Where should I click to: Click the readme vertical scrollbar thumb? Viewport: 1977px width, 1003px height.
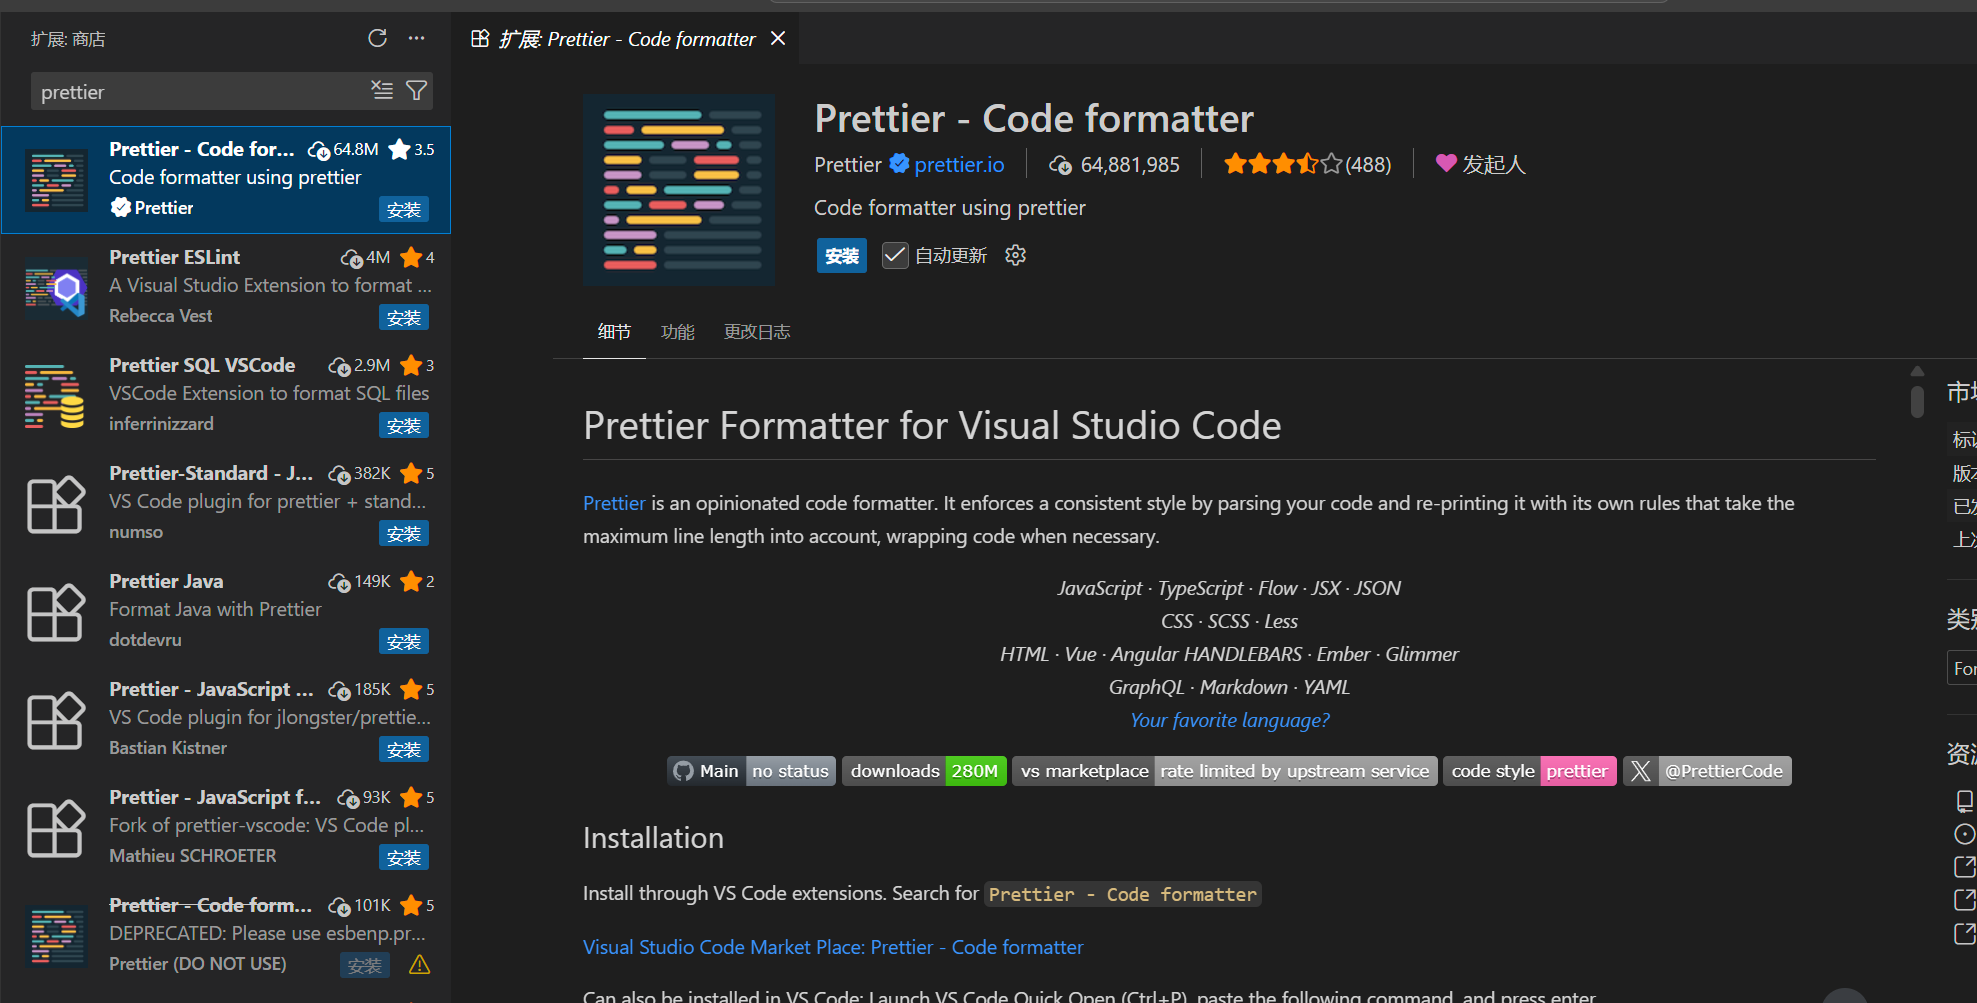pos(1917,400)
